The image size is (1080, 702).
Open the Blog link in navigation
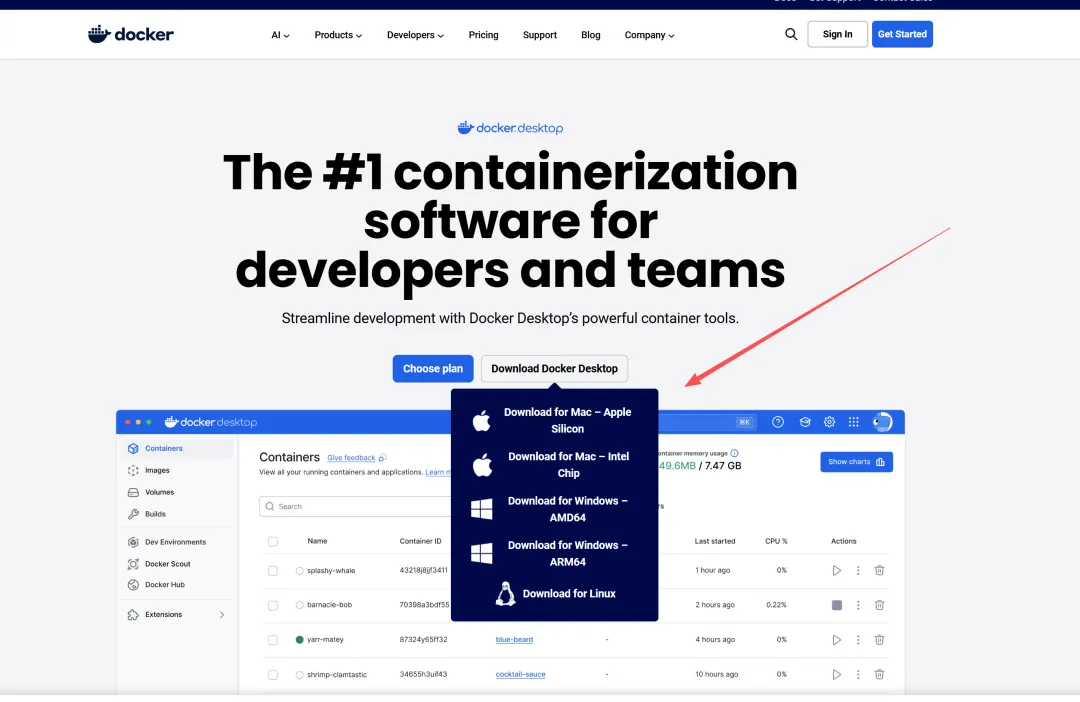(590, 35)
